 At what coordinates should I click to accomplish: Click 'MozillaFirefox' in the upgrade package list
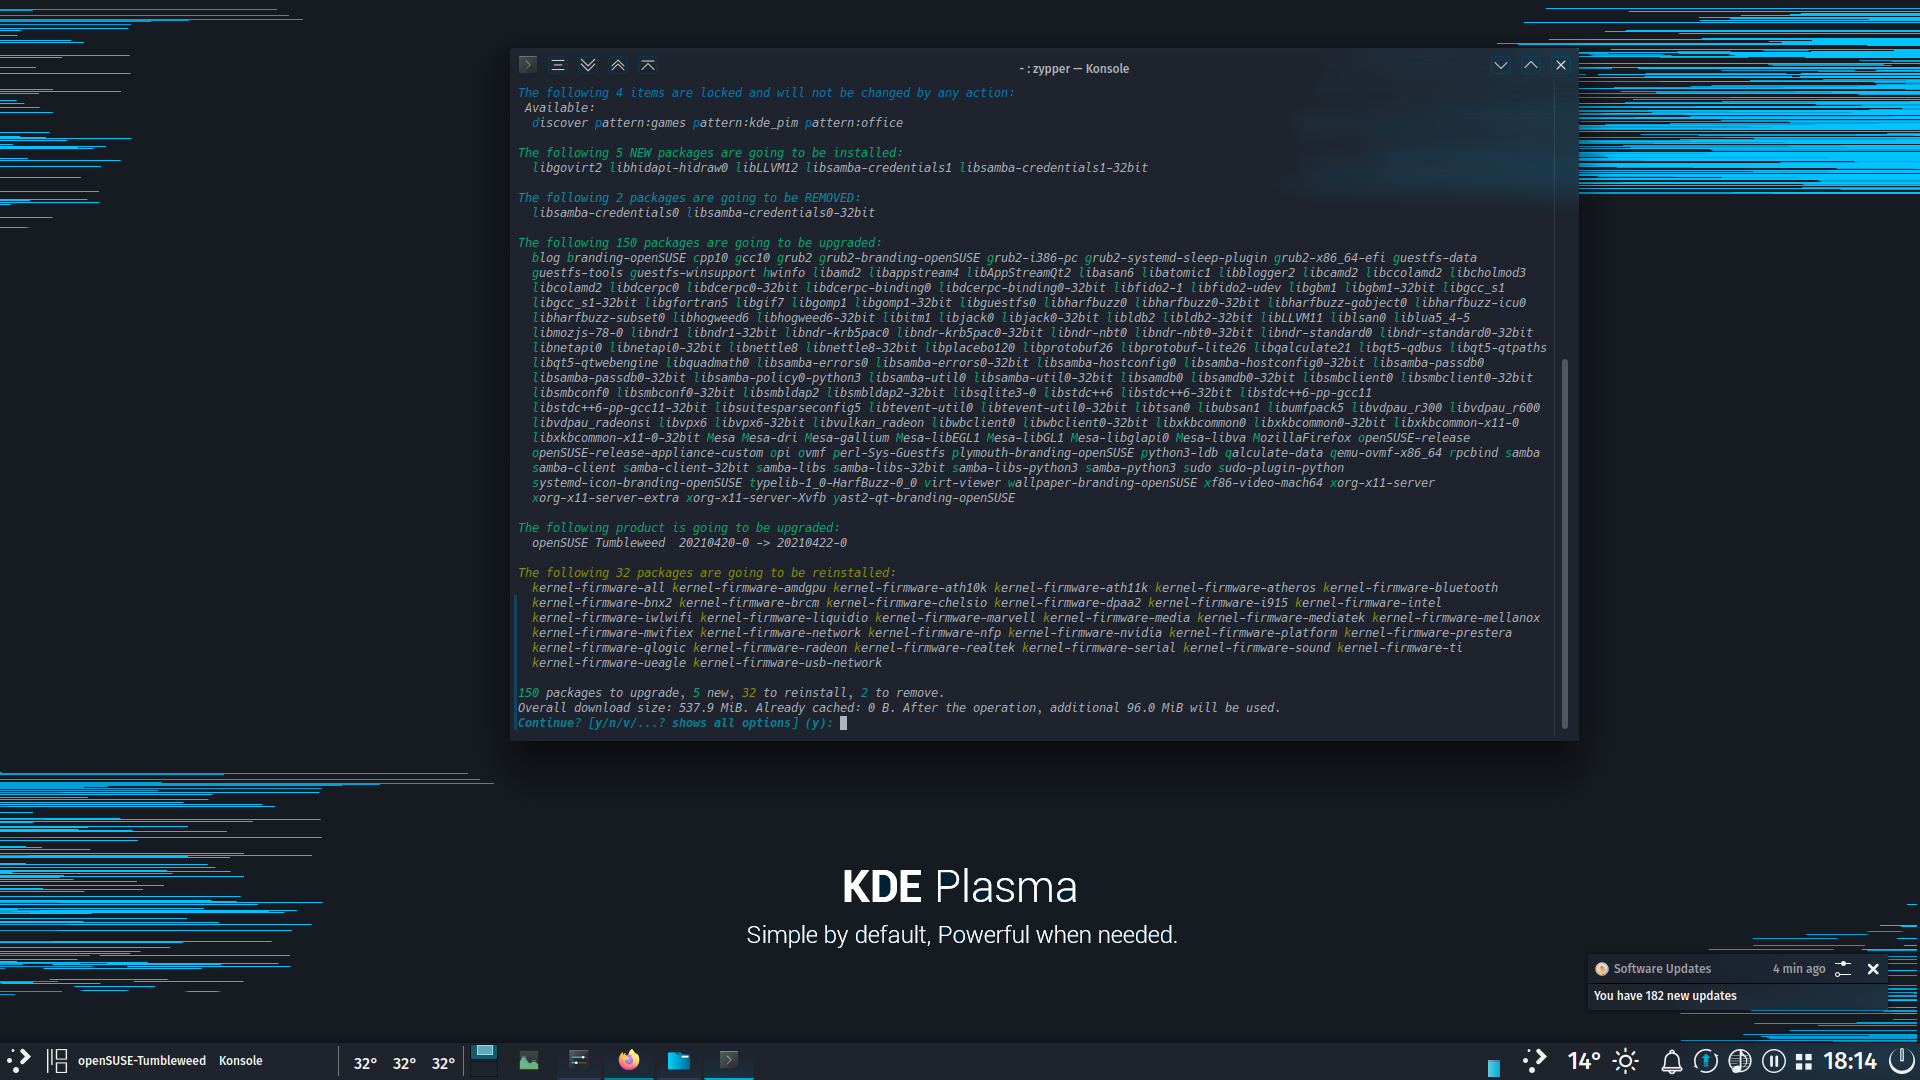click(1301, 438)
